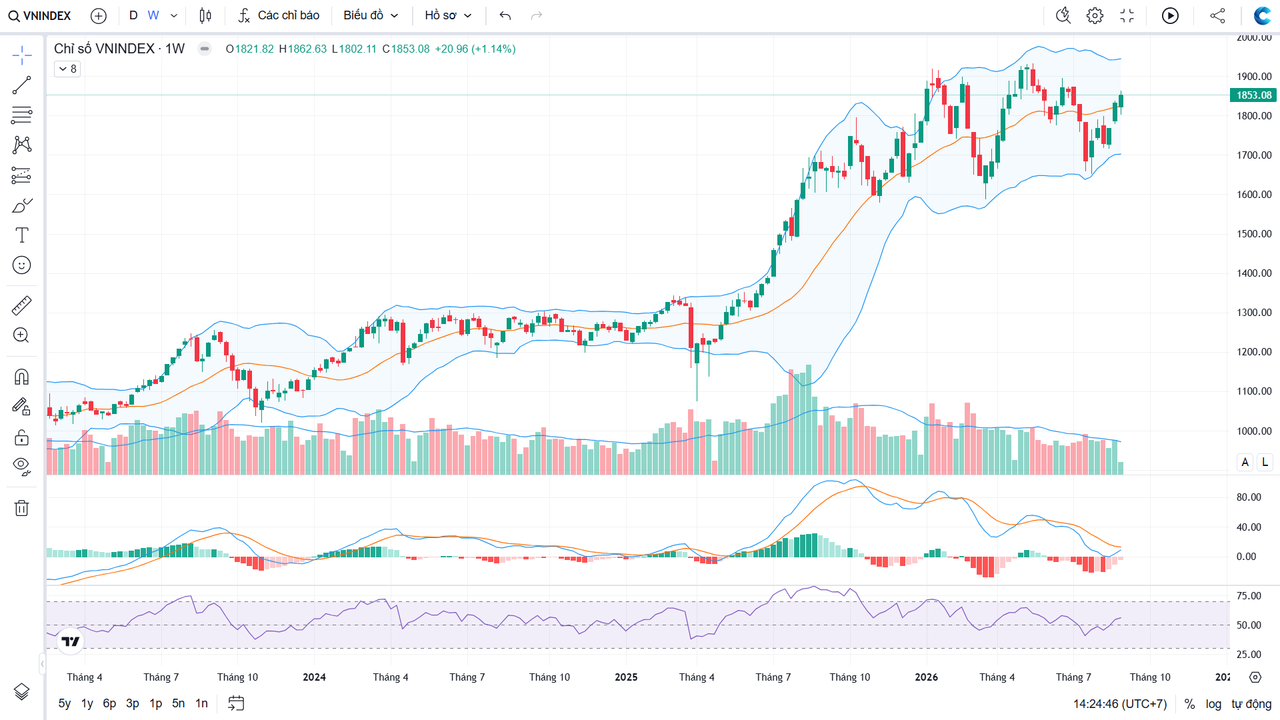
Task: Click the blue C logo icon
Action: coord(1262,16)
